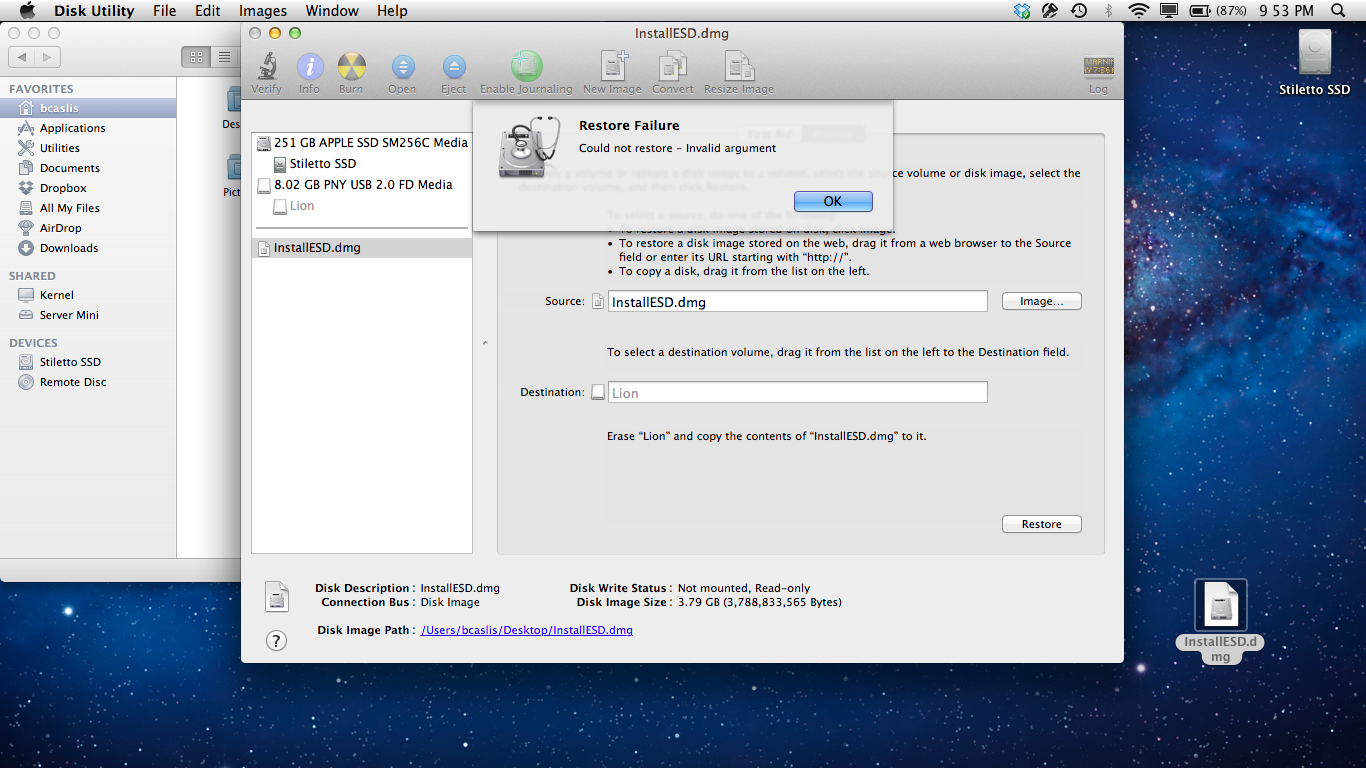Select Remote Disc in Finder sidebar
1366x768 pixels.
[x=88, y=382]
